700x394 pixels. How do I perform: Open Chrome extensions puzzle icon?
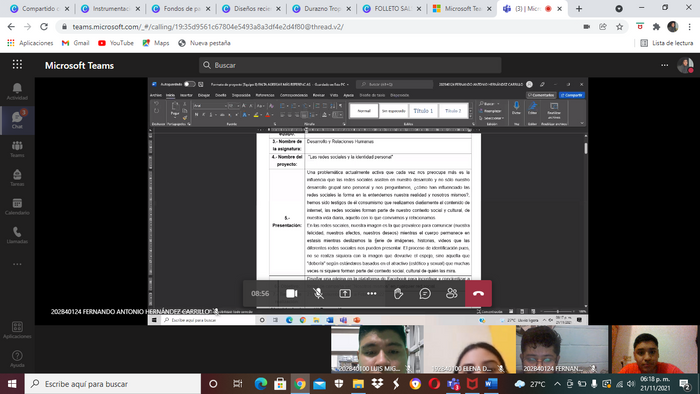656,27
